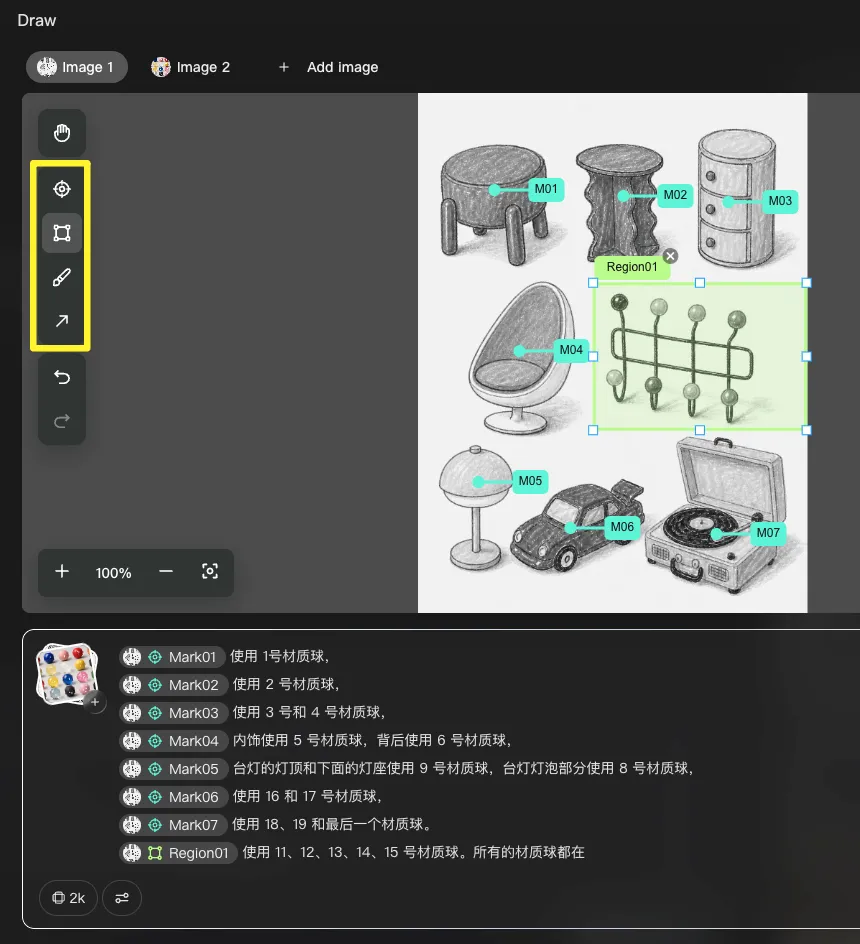The image size is (860, 944).
Task: Click text after Region01 about material balls
Action: [413, 852]
